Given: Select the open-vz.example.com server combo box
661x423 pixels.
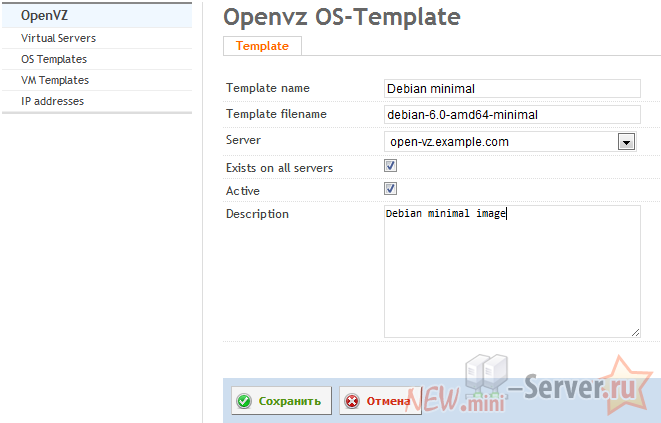Looking at the screenshot, I should (x=502, y=142).
